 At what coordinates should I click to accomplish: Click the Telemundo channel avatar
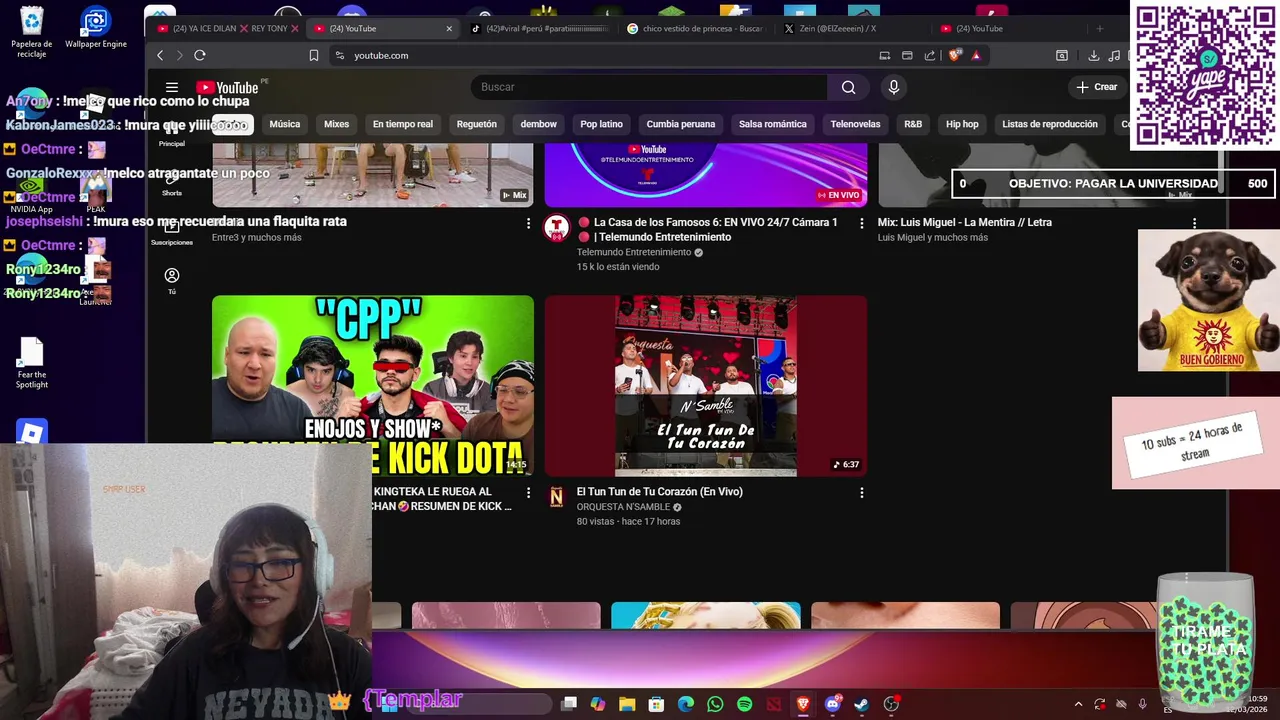pyautogui.click(x=556, y=228)
